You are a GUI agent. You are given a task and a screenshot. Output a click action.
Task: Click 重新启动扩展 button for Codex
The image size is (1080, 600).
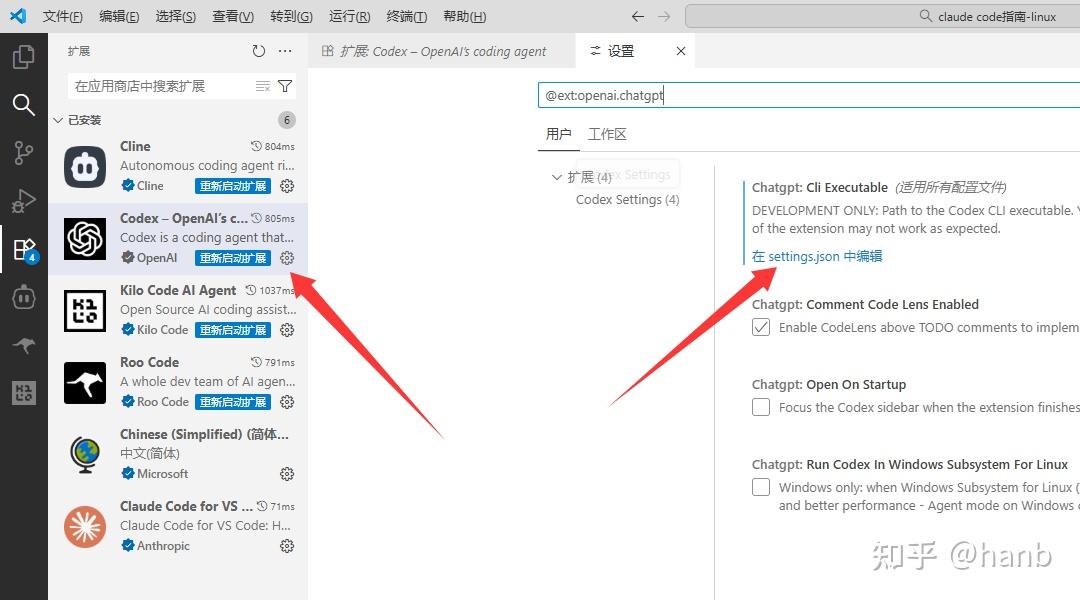pyautogui.click(x=233, y=258)
